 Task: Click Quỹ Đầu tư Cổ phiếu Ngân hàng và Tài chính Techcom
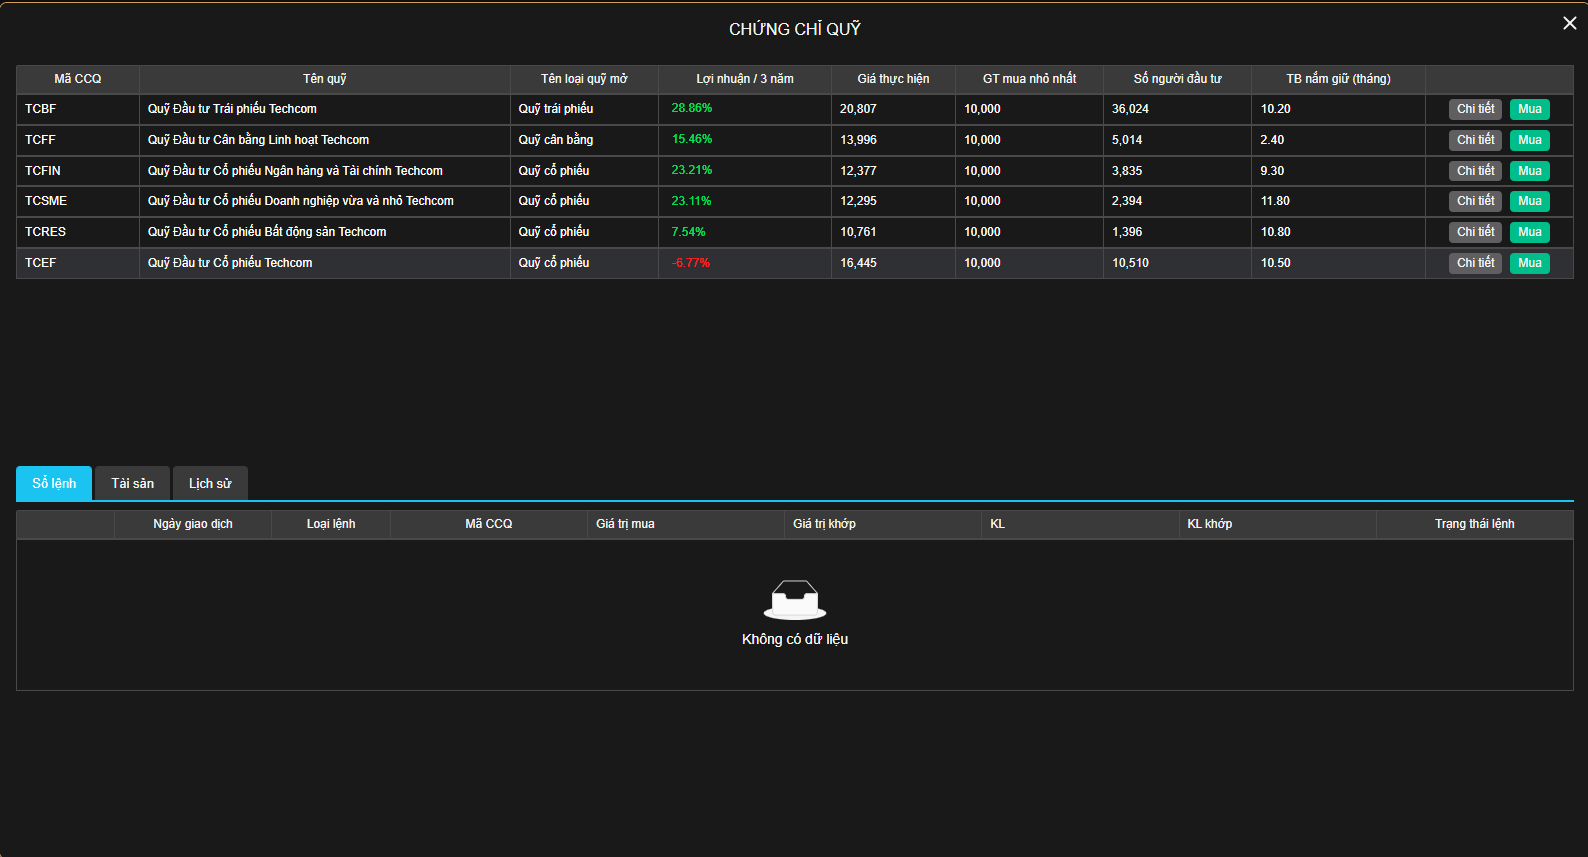pyautogui.click(x=295, y=171)
